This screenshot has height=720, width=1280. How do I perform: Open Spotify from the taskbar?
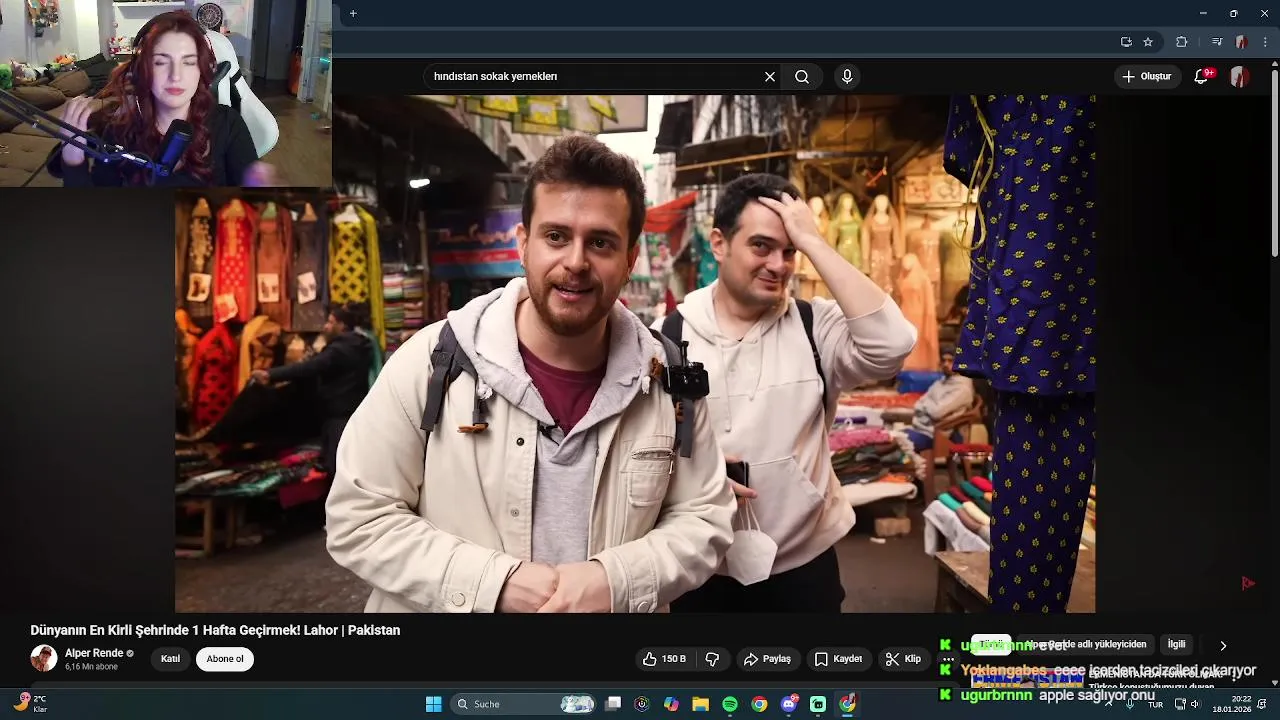[x=730, y=704]
